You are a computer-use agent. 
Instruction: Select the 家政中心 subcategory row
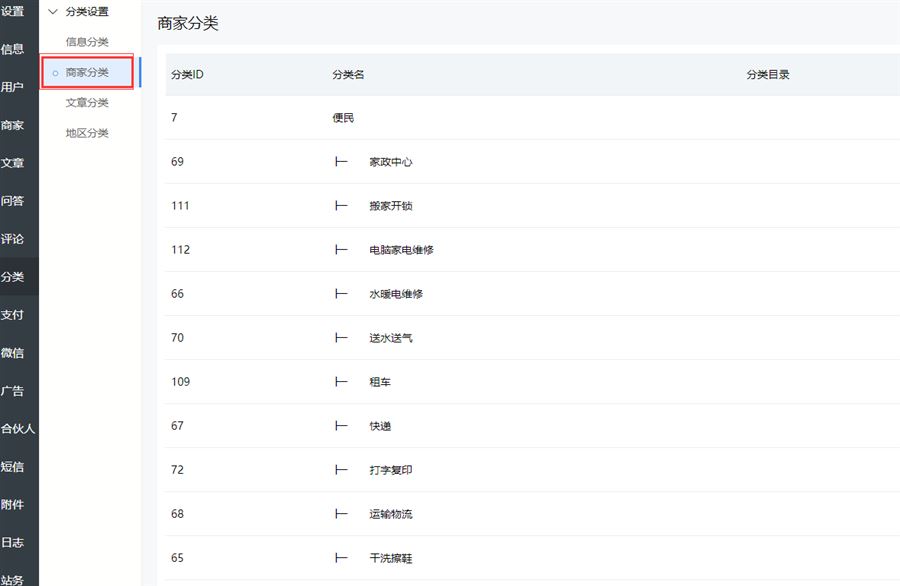390,162
